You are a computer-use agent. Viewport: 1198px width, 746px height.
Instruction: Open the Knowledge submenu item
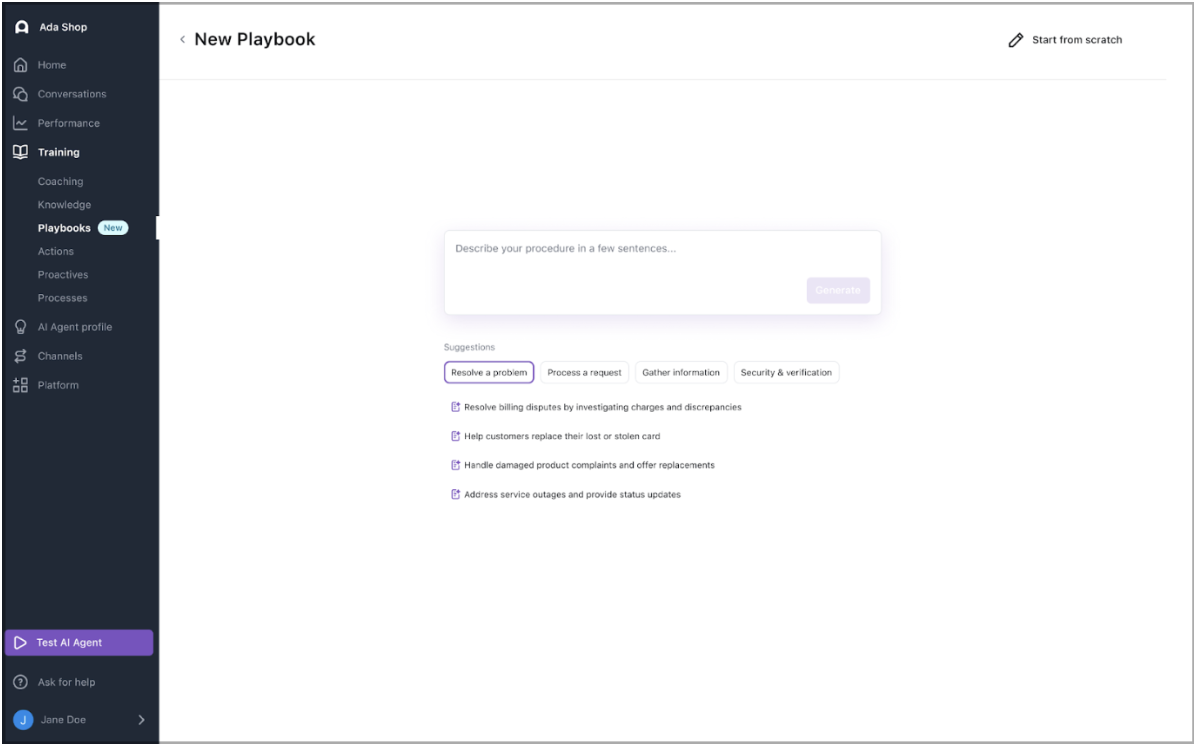point(64,205)
